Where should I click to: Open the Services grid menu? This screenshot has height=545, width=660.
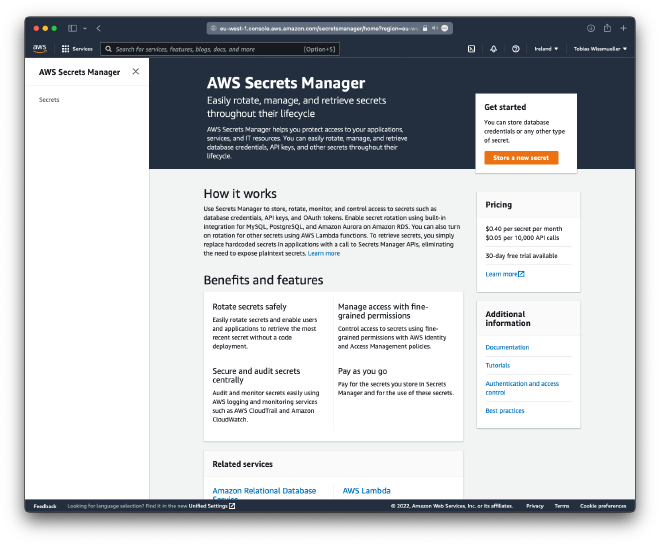click(x=77, y=48)
